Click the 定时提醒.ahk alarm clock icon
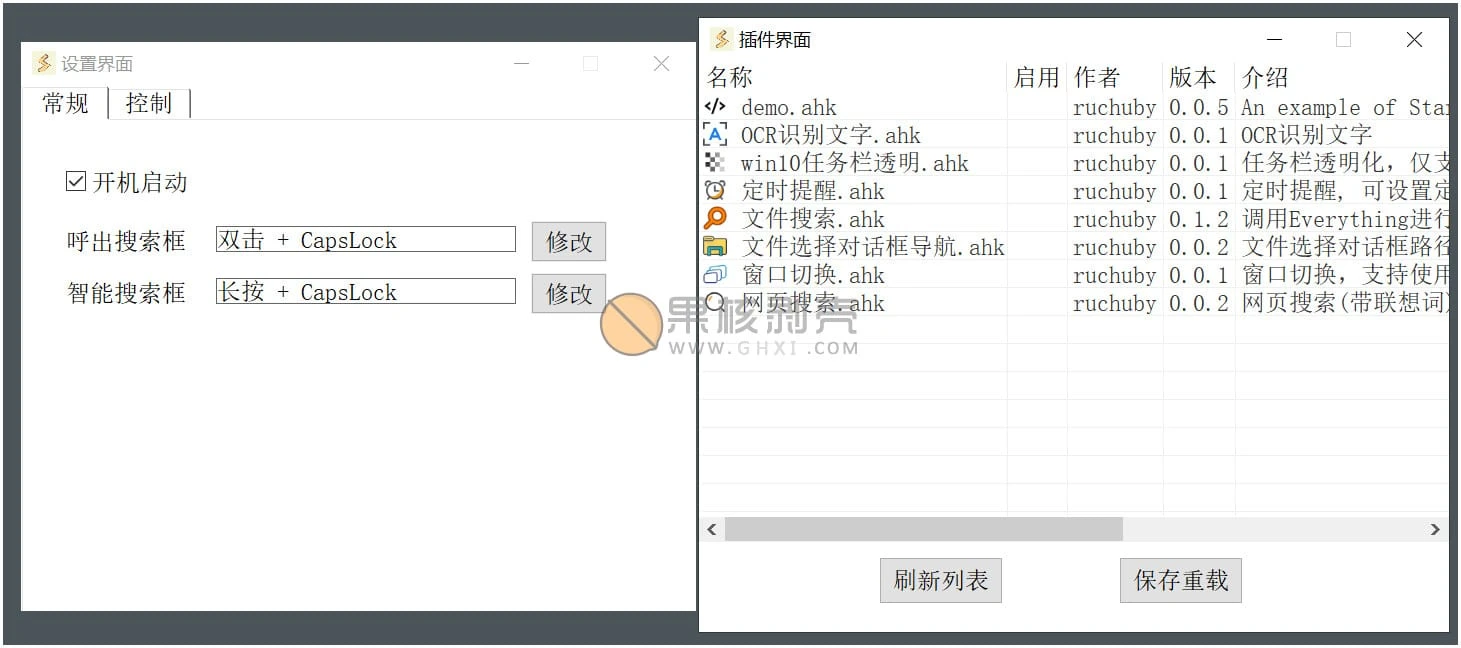This screenshot has width=1461, height=648. pyautogui.click(x=715, y=191)
